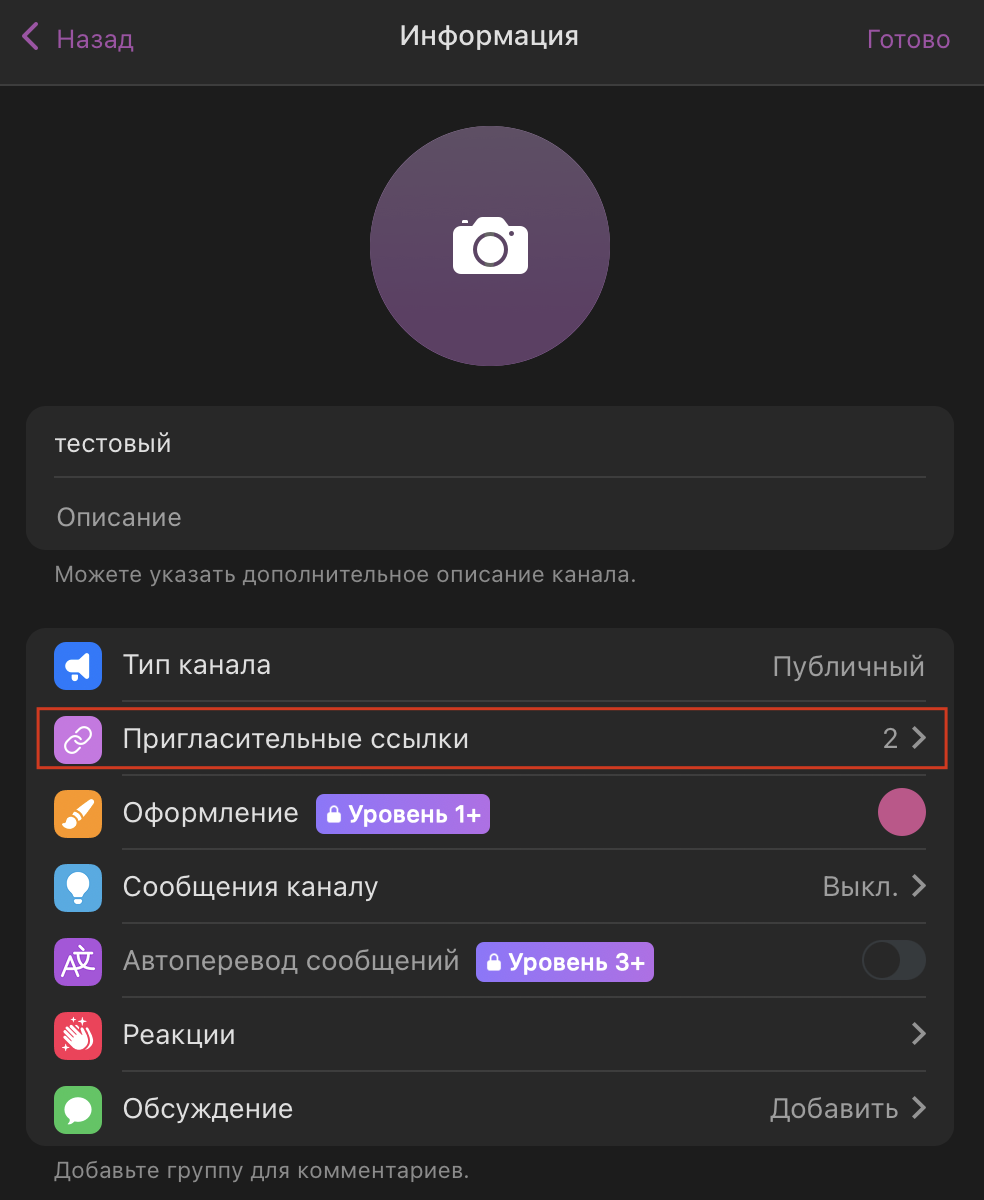Click the channel name field тестовый
This screenshot has height=1200, width=984.
490,443
